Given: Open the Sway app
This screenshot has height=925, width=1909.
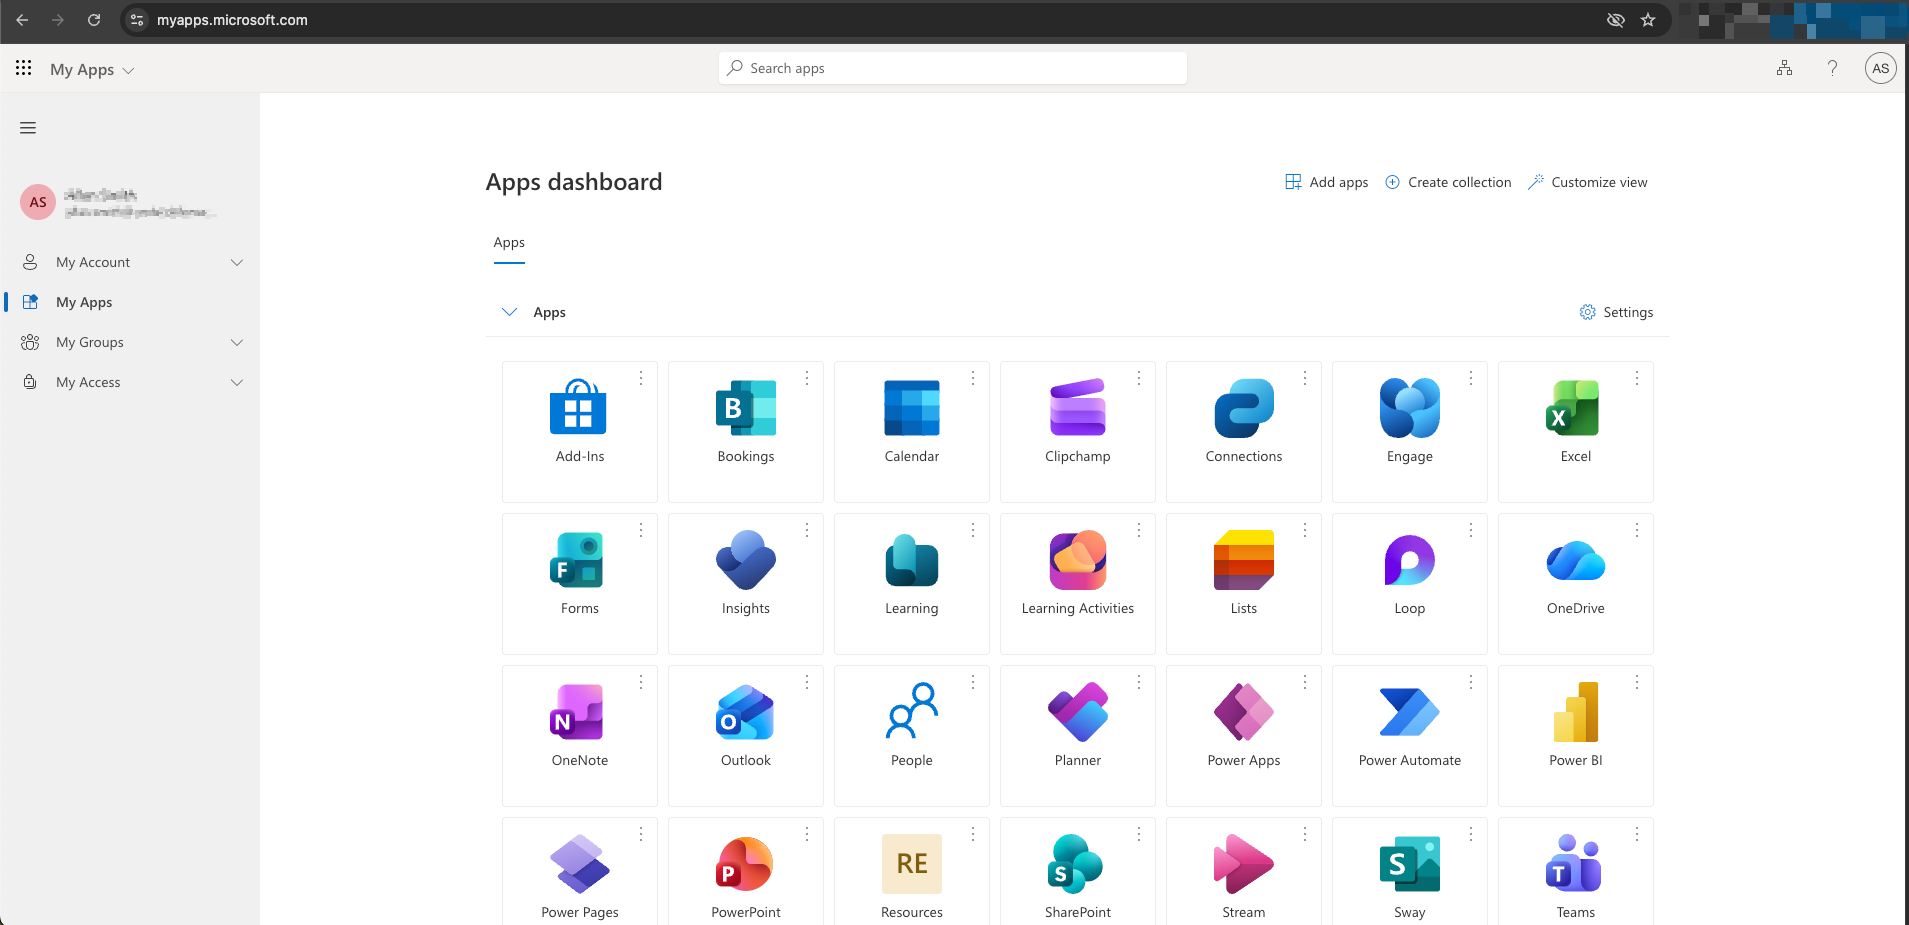Looking at the screenshot, I should tap(1409, 872).
